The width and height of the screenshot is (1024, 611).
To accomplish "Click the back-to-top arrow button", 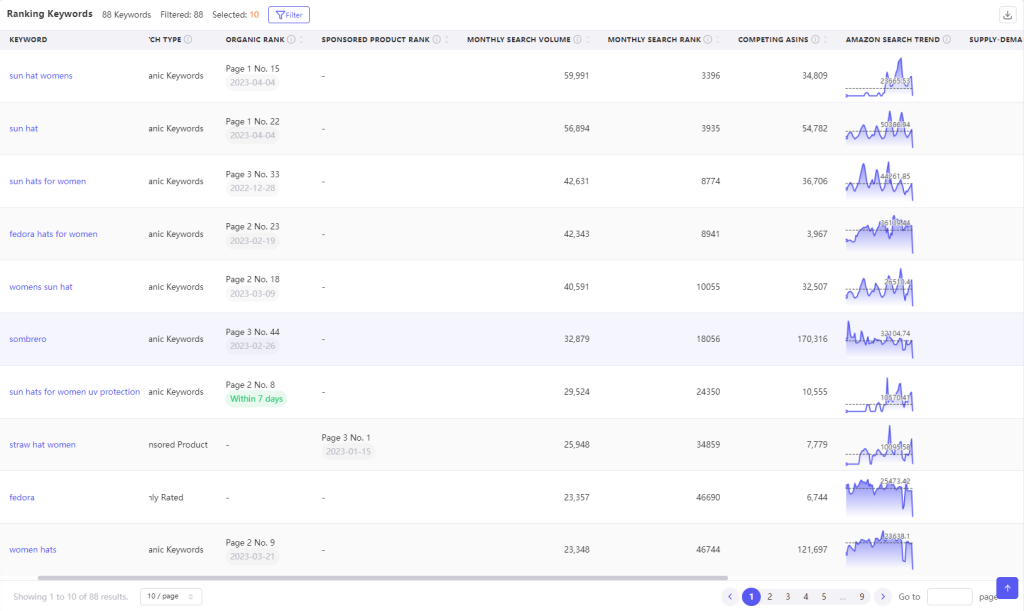I will tap(1007, 588).
